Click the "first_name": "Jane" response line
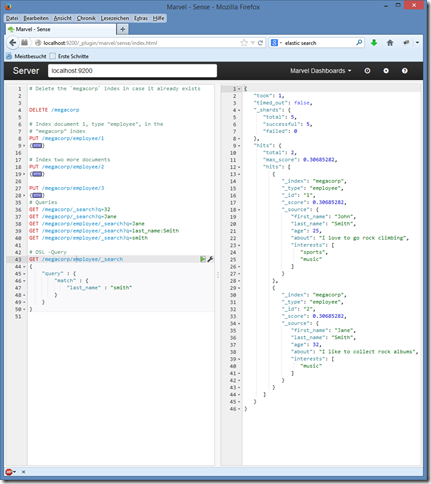Viewport: 431px width, 484px height. (x=323, y=330)
